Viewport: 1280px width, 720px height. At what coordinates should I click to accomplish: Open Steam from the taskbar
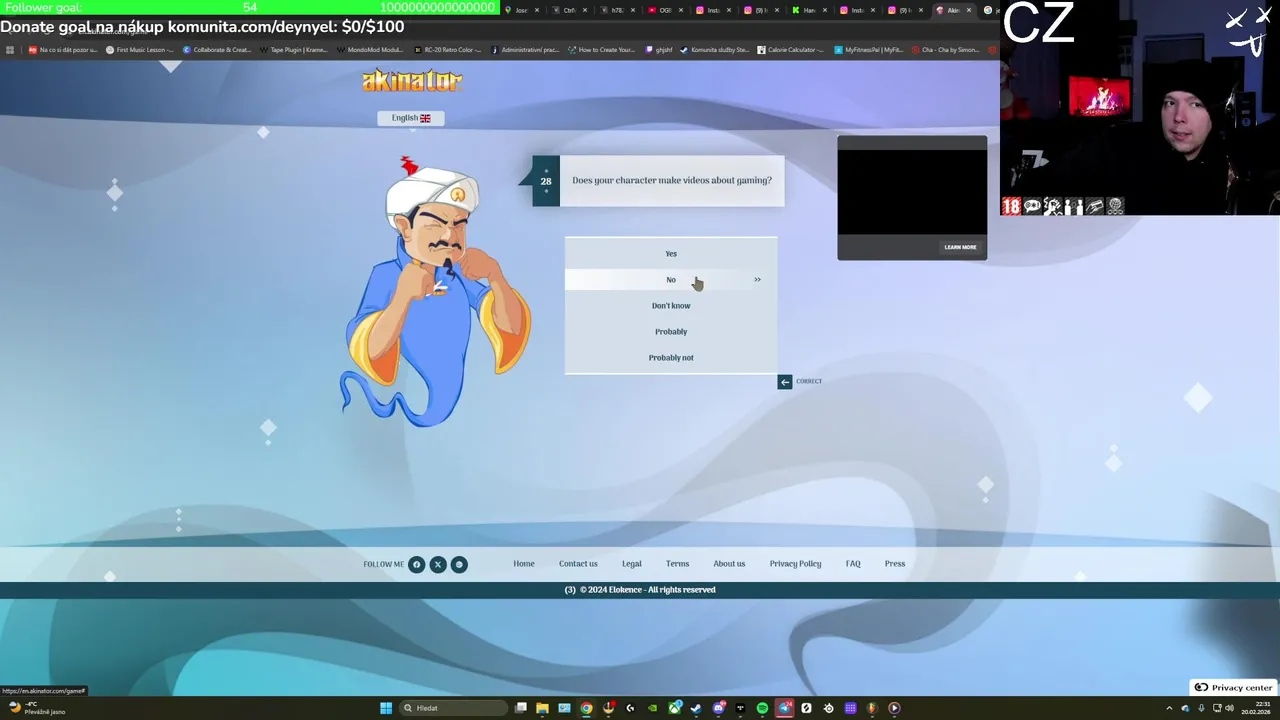pyautogui.click(x=696, y=708)
